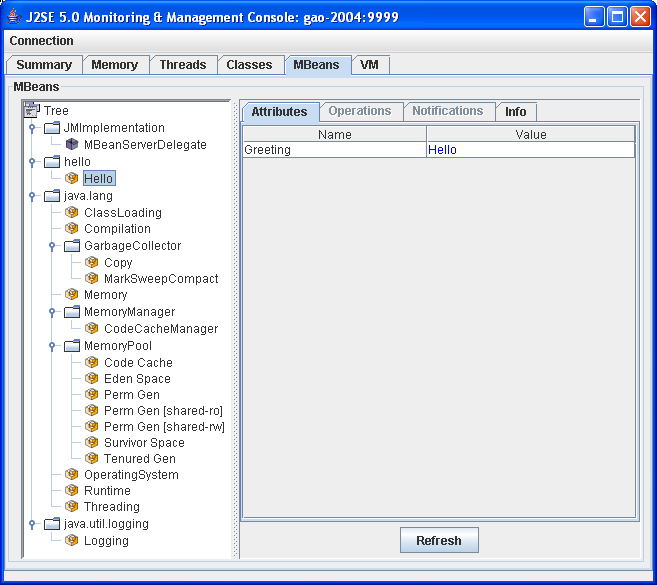657x585 pixels.
Task: Open the Operations sub-tab
Action: pyautogui.click(x=360, y=111)
